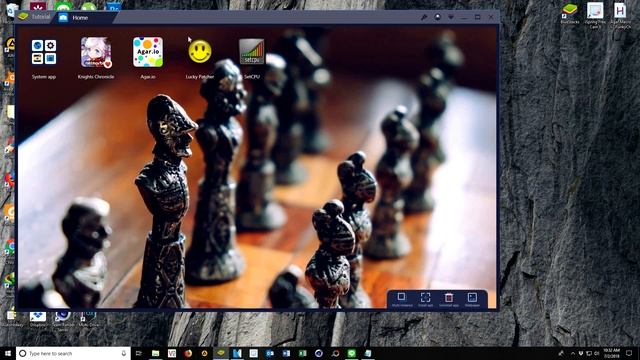Open Firefox from the taskbar

pos(188,353)
